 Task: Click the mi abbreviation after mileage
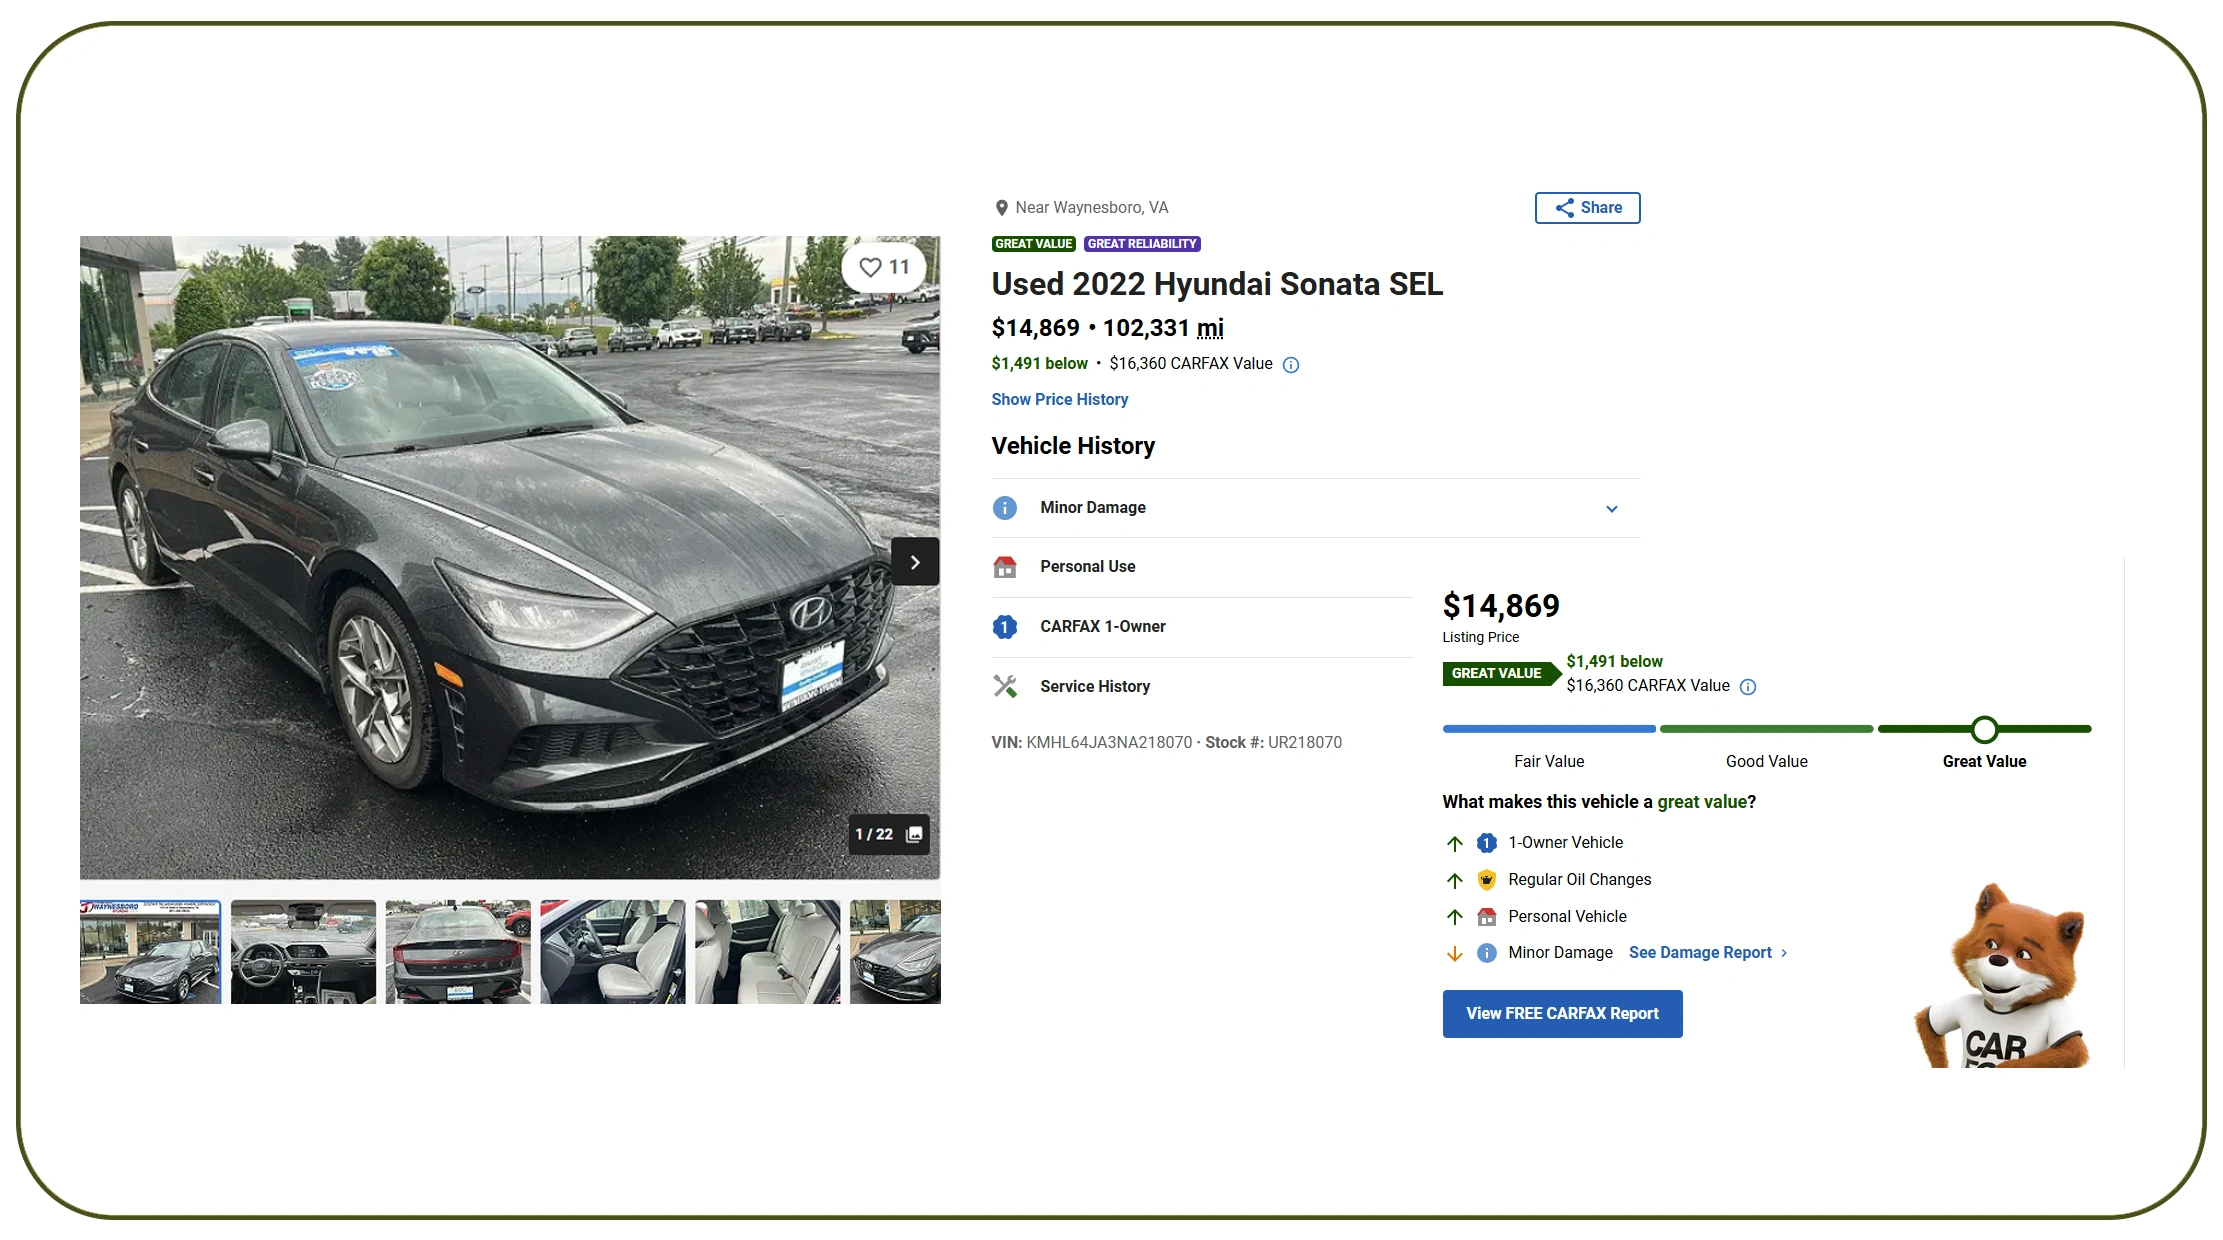(x=1210, y=329)
